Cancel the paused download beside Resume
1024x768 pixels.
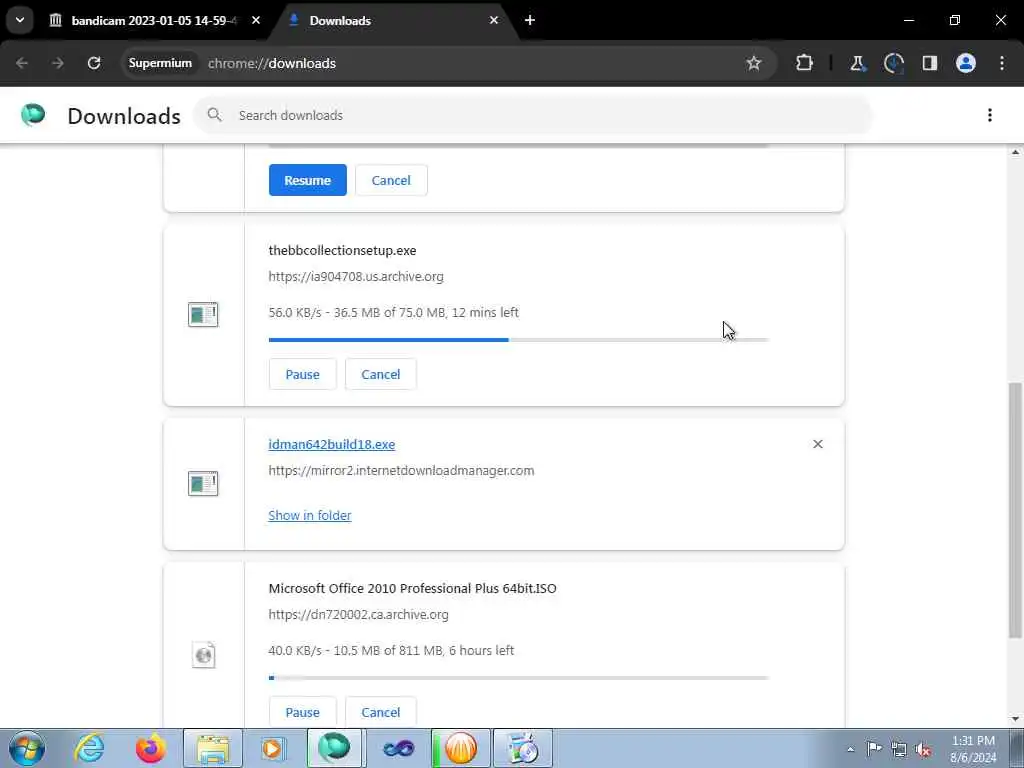coord(391,180)
